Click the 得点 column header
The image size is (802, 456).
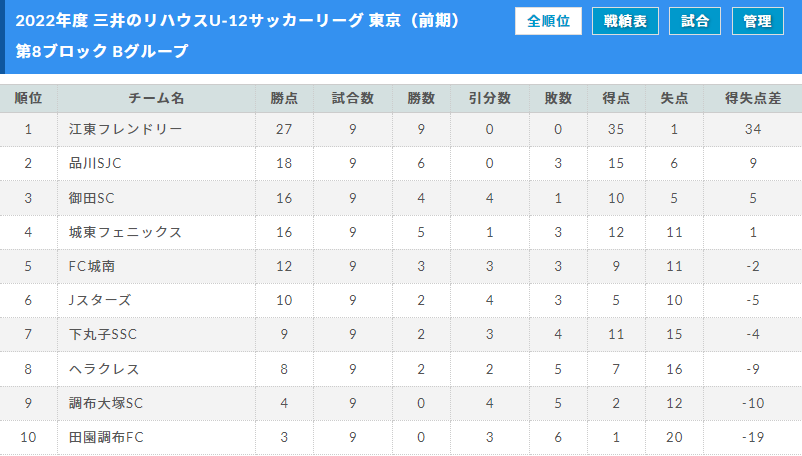coord(616,98)
